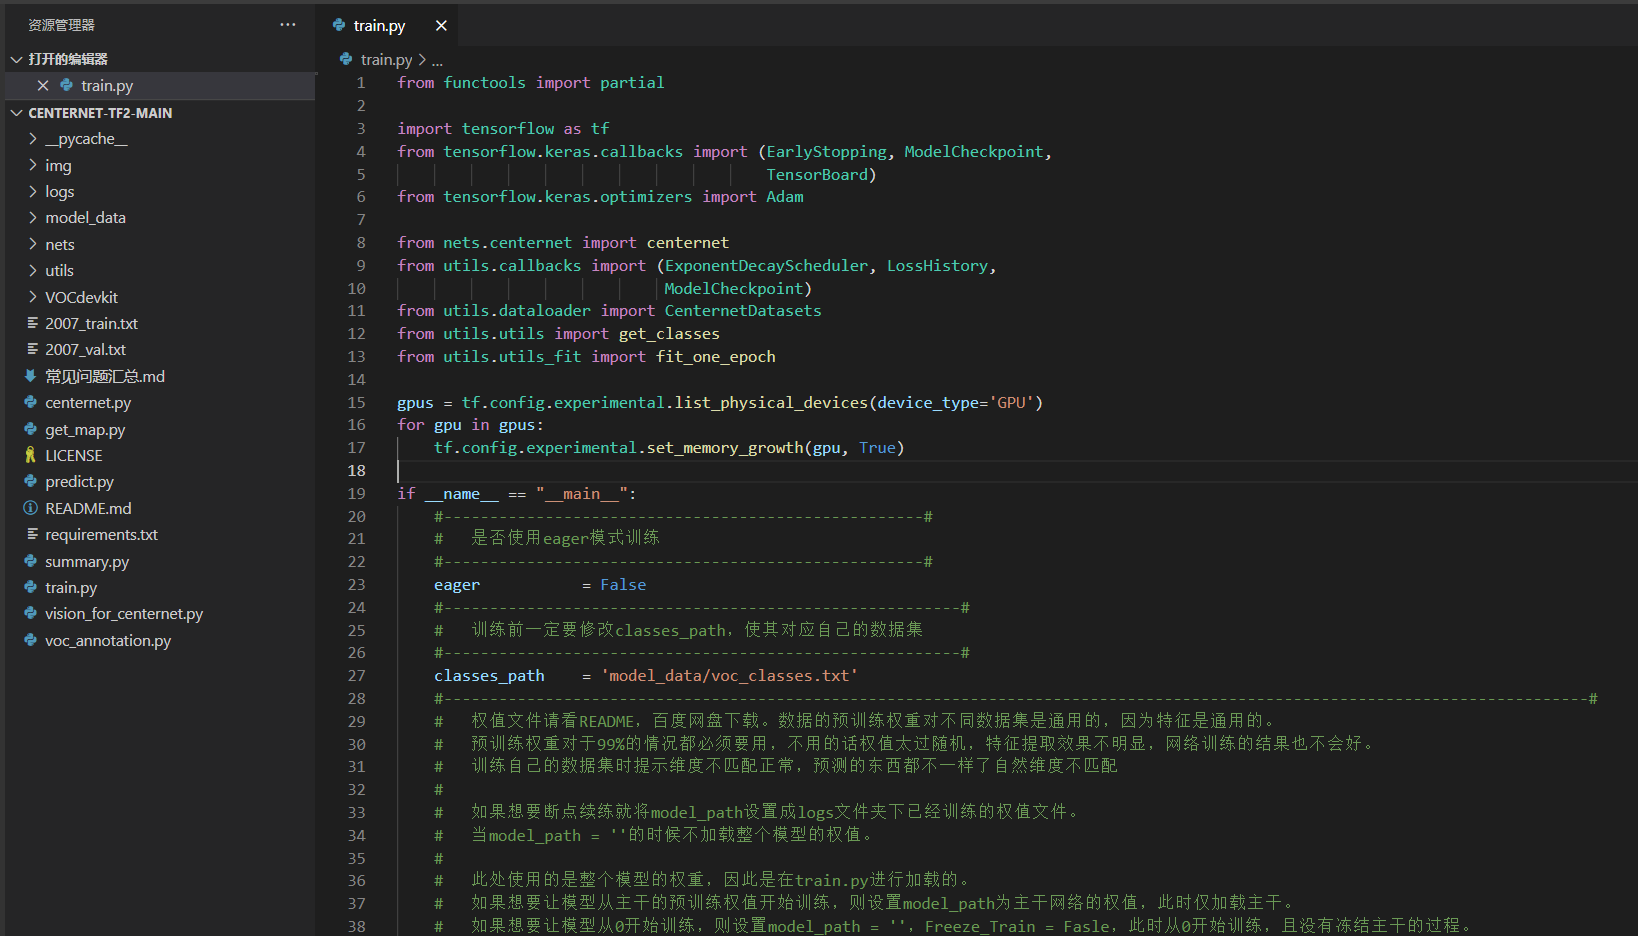This screenshot has width=1638, height=936.
Task: Close train.py in open editors list
Action: pyautogui.click(x=43, y=86)
